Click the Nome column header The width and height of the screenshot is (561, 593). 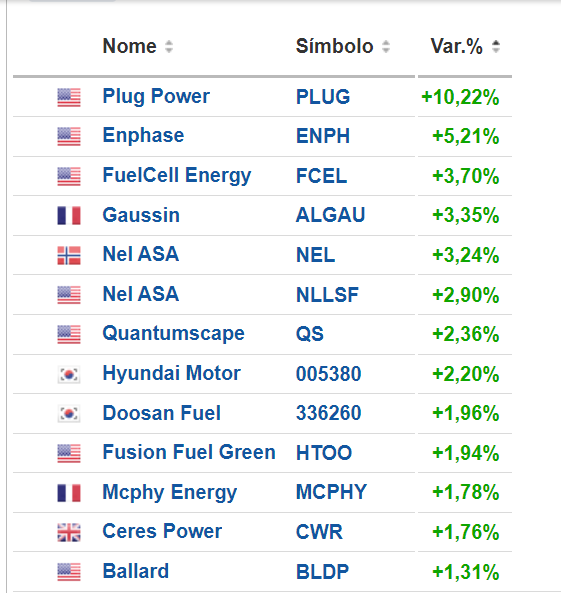129,46
